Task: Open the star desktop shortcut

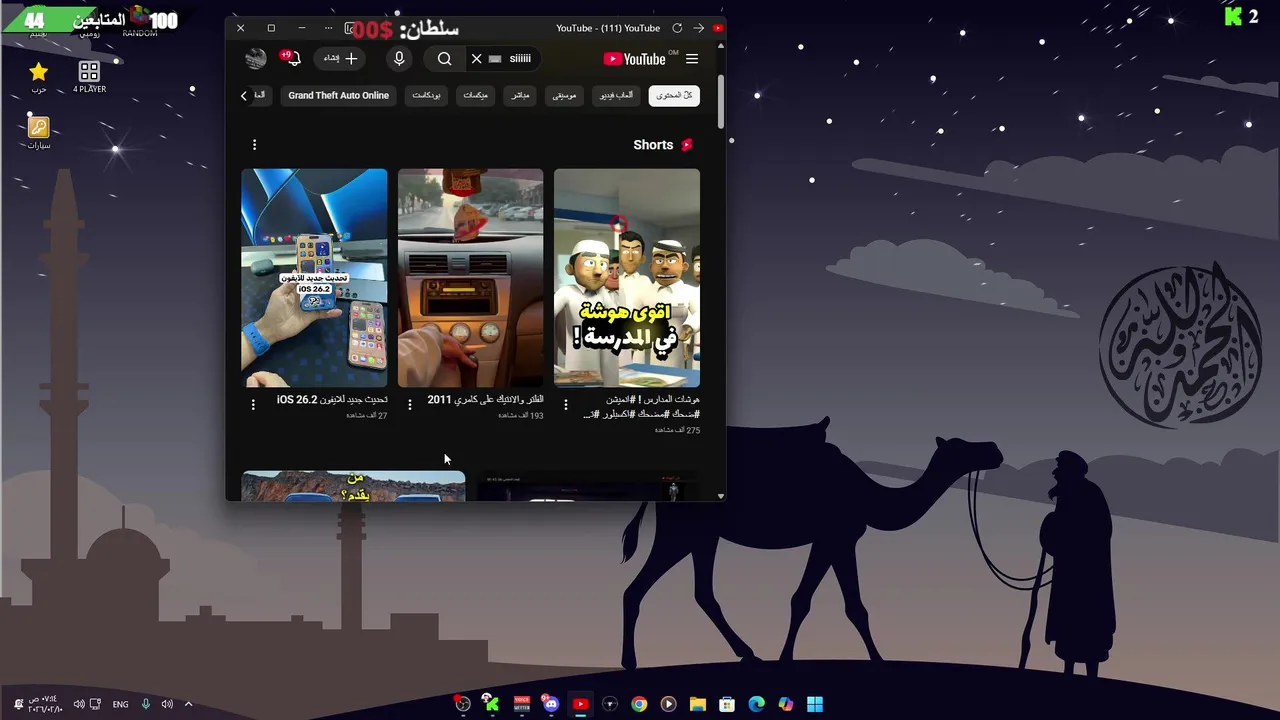Action: point(38,76)
